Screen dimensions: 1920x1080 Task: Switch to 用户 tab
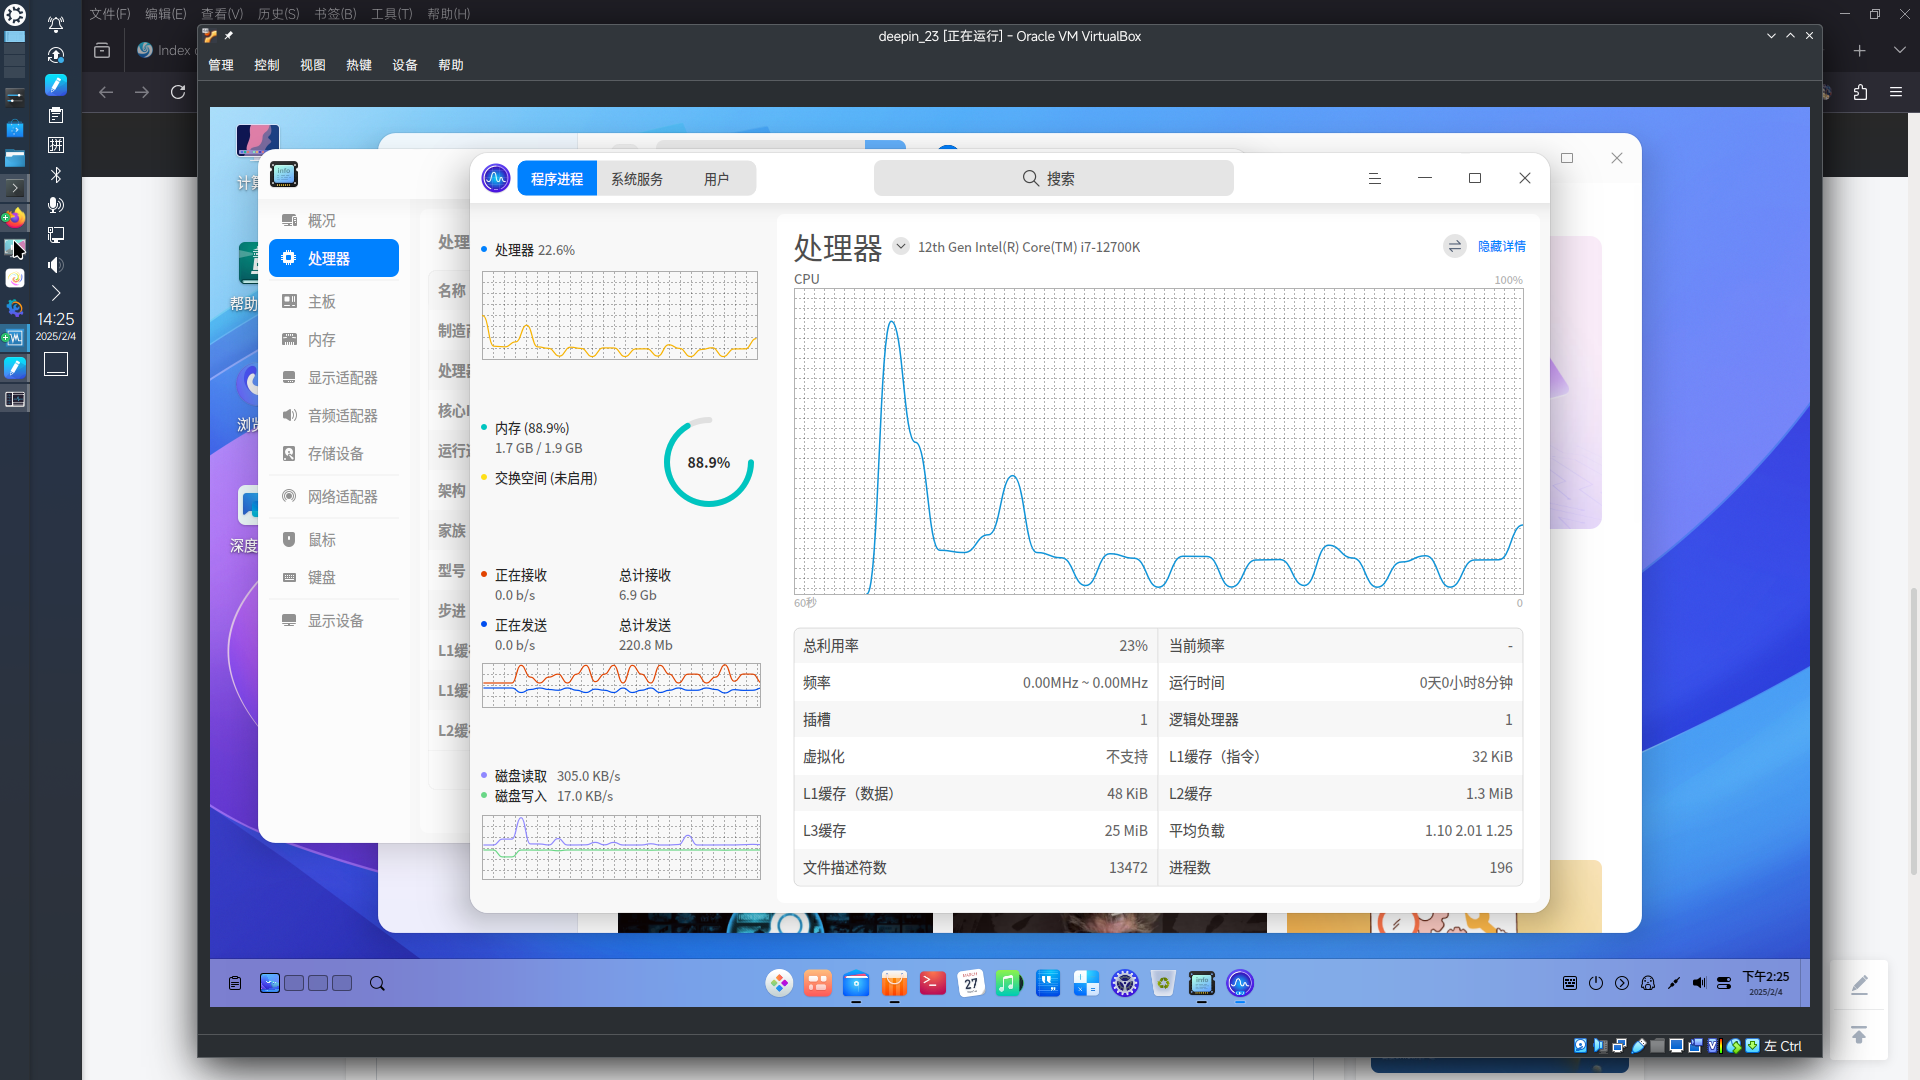pos(716,179)
